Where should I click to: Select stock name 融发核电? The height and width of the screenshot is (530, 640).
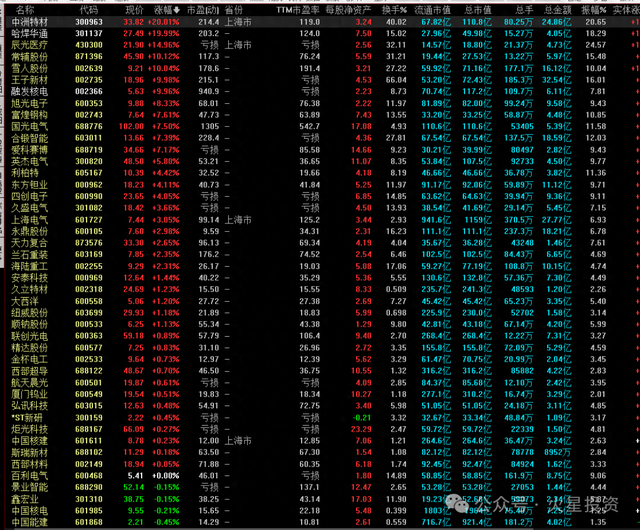[x=29, y=91]
